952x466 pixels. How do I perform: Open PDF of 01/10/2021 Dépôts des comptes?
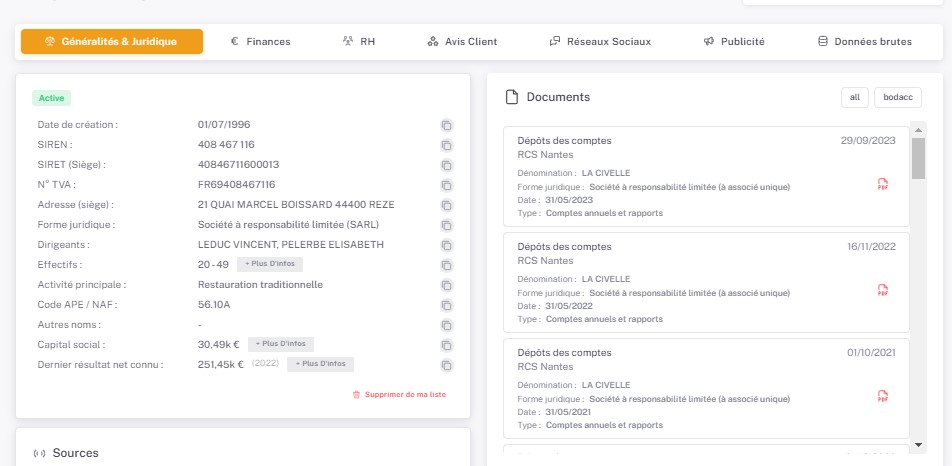883,396
